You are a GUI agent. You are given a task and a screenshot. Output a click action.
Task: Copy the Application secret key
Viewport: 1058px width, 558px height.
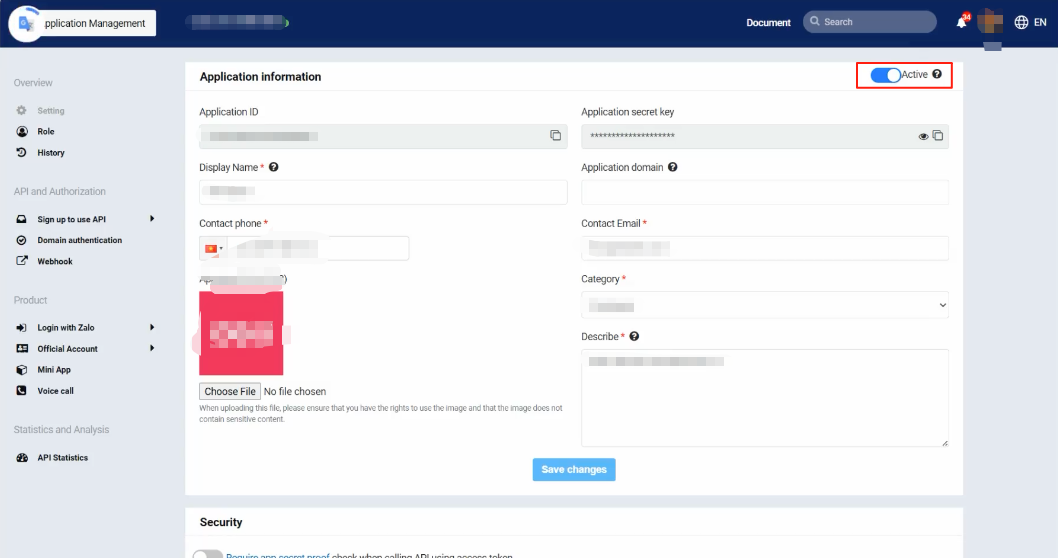pos(938,136)
